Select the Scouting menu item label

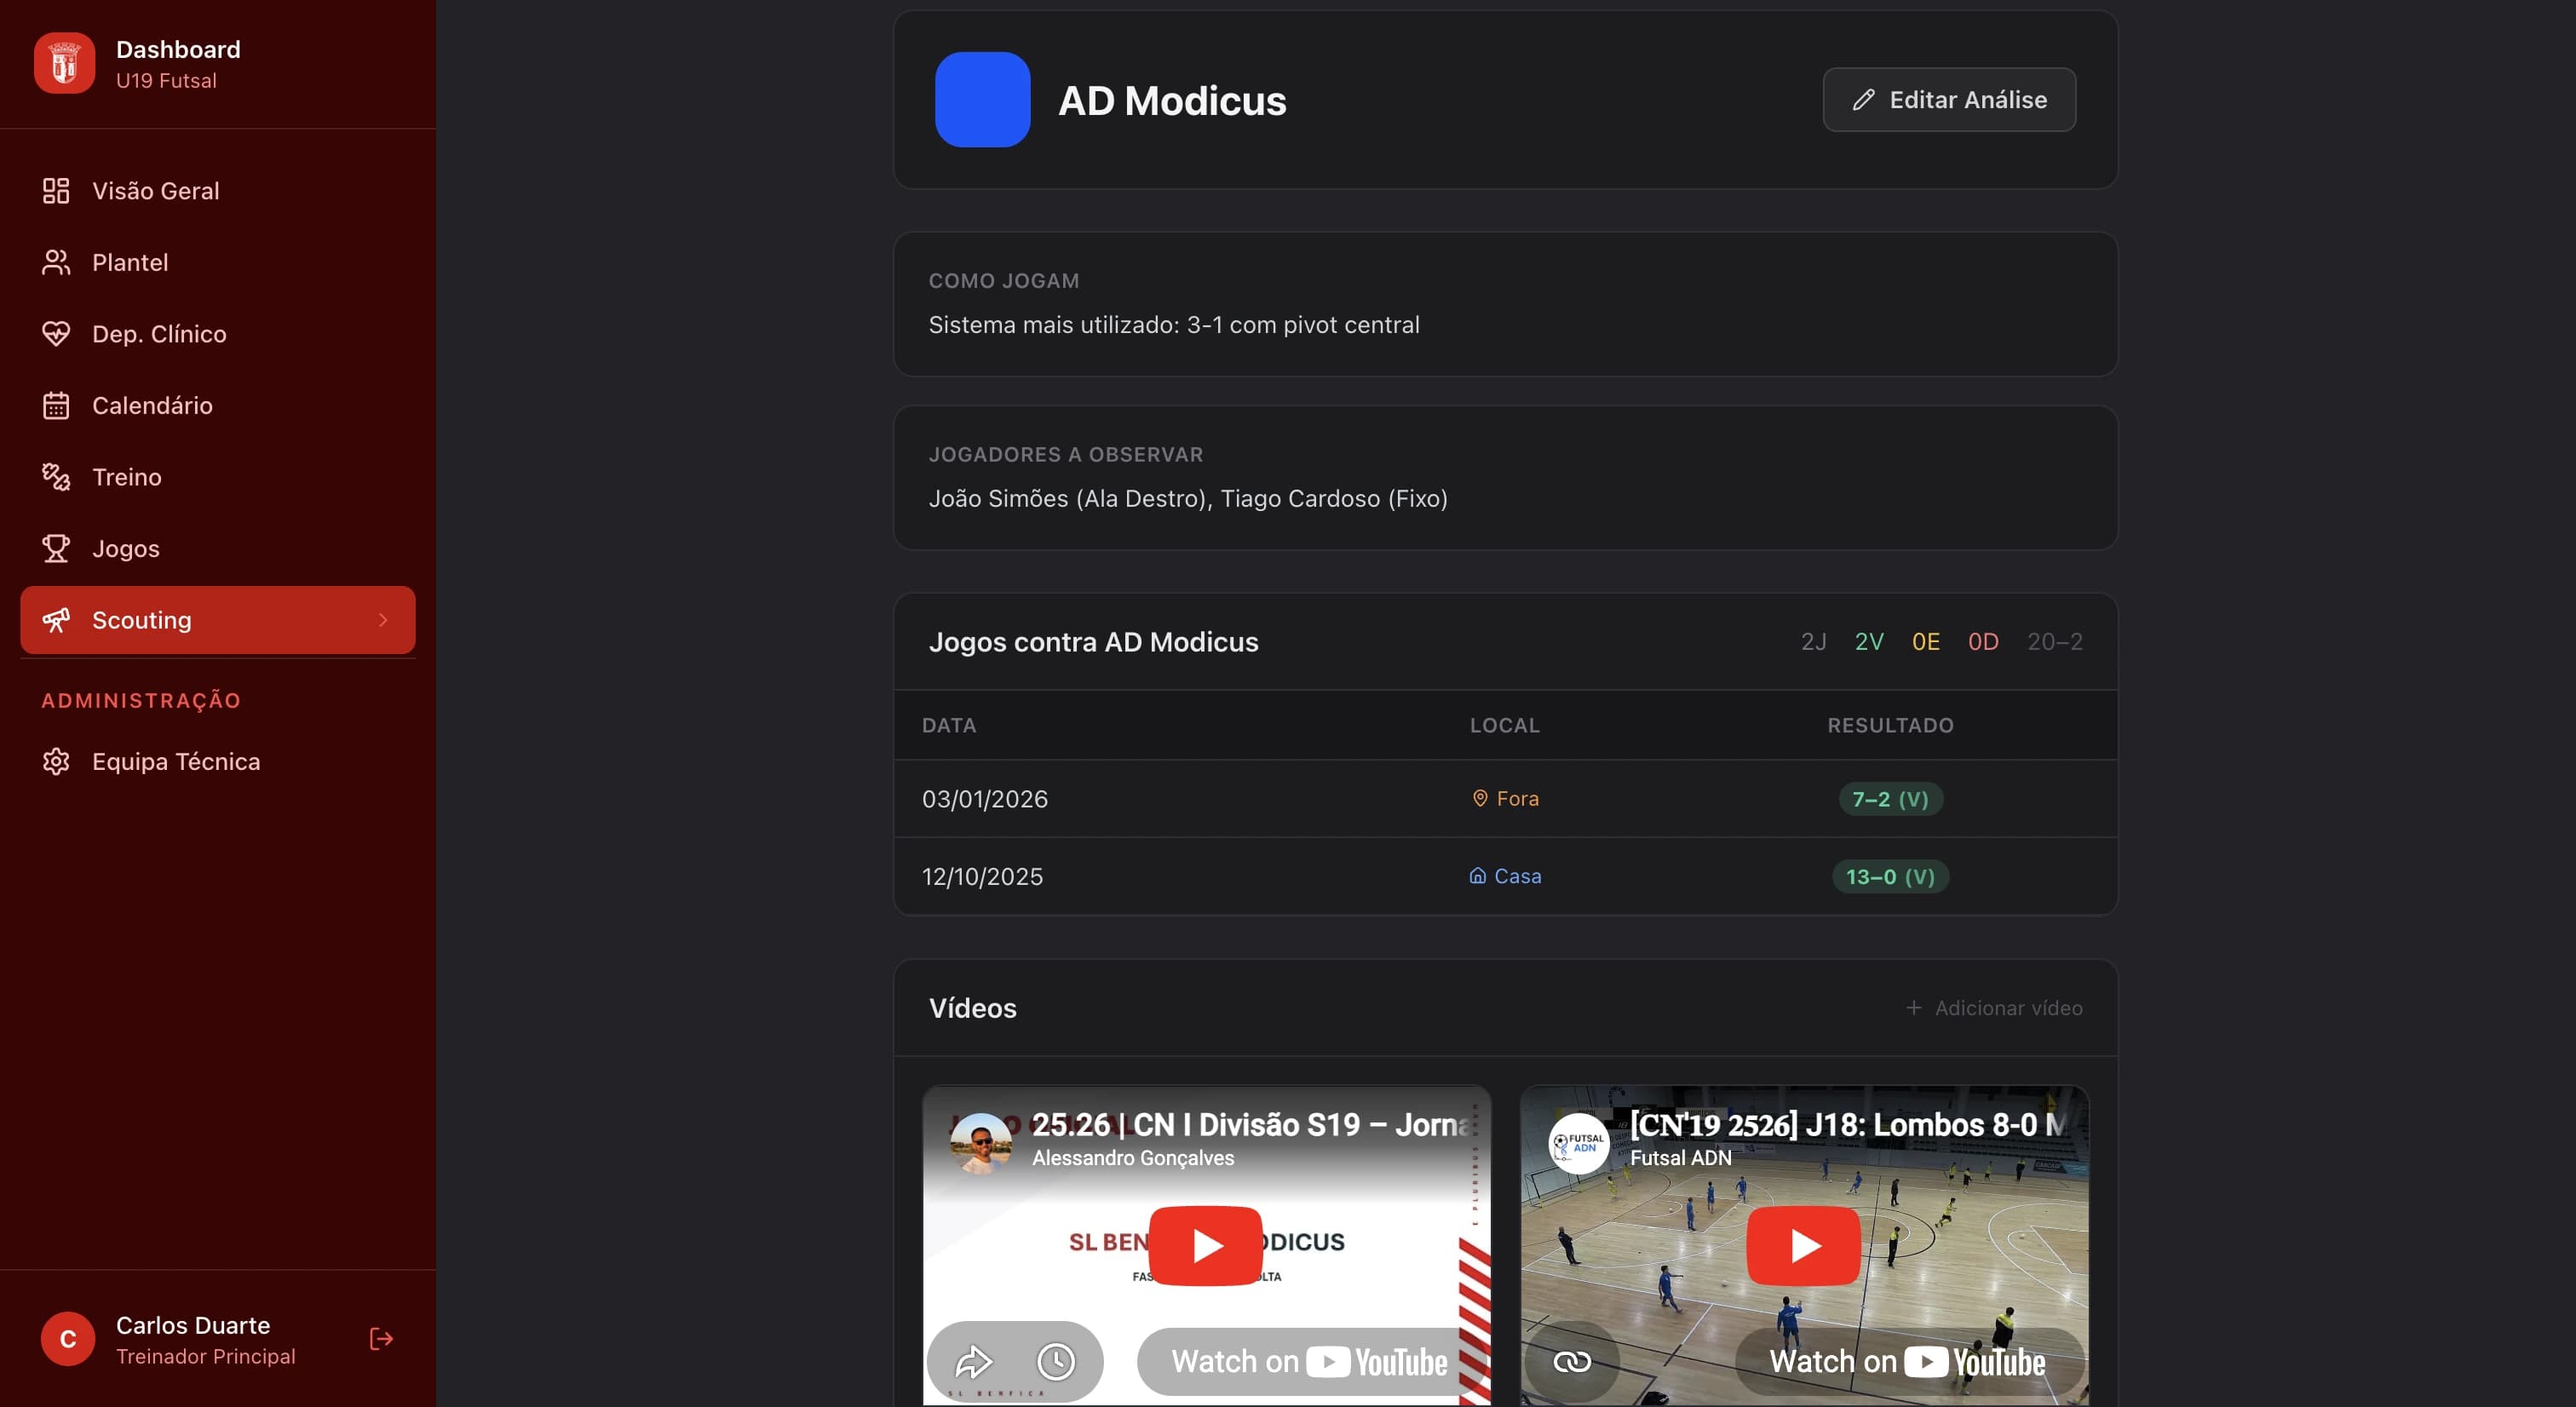(141, 620)
